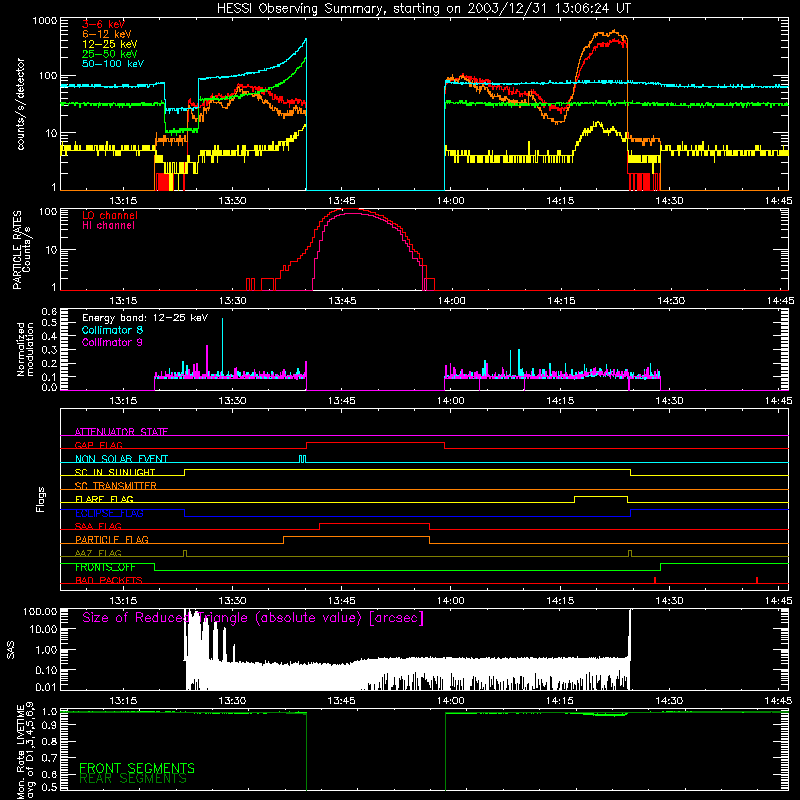Click the FRONTS OFF flag label
800x800 pixels.
105,567
